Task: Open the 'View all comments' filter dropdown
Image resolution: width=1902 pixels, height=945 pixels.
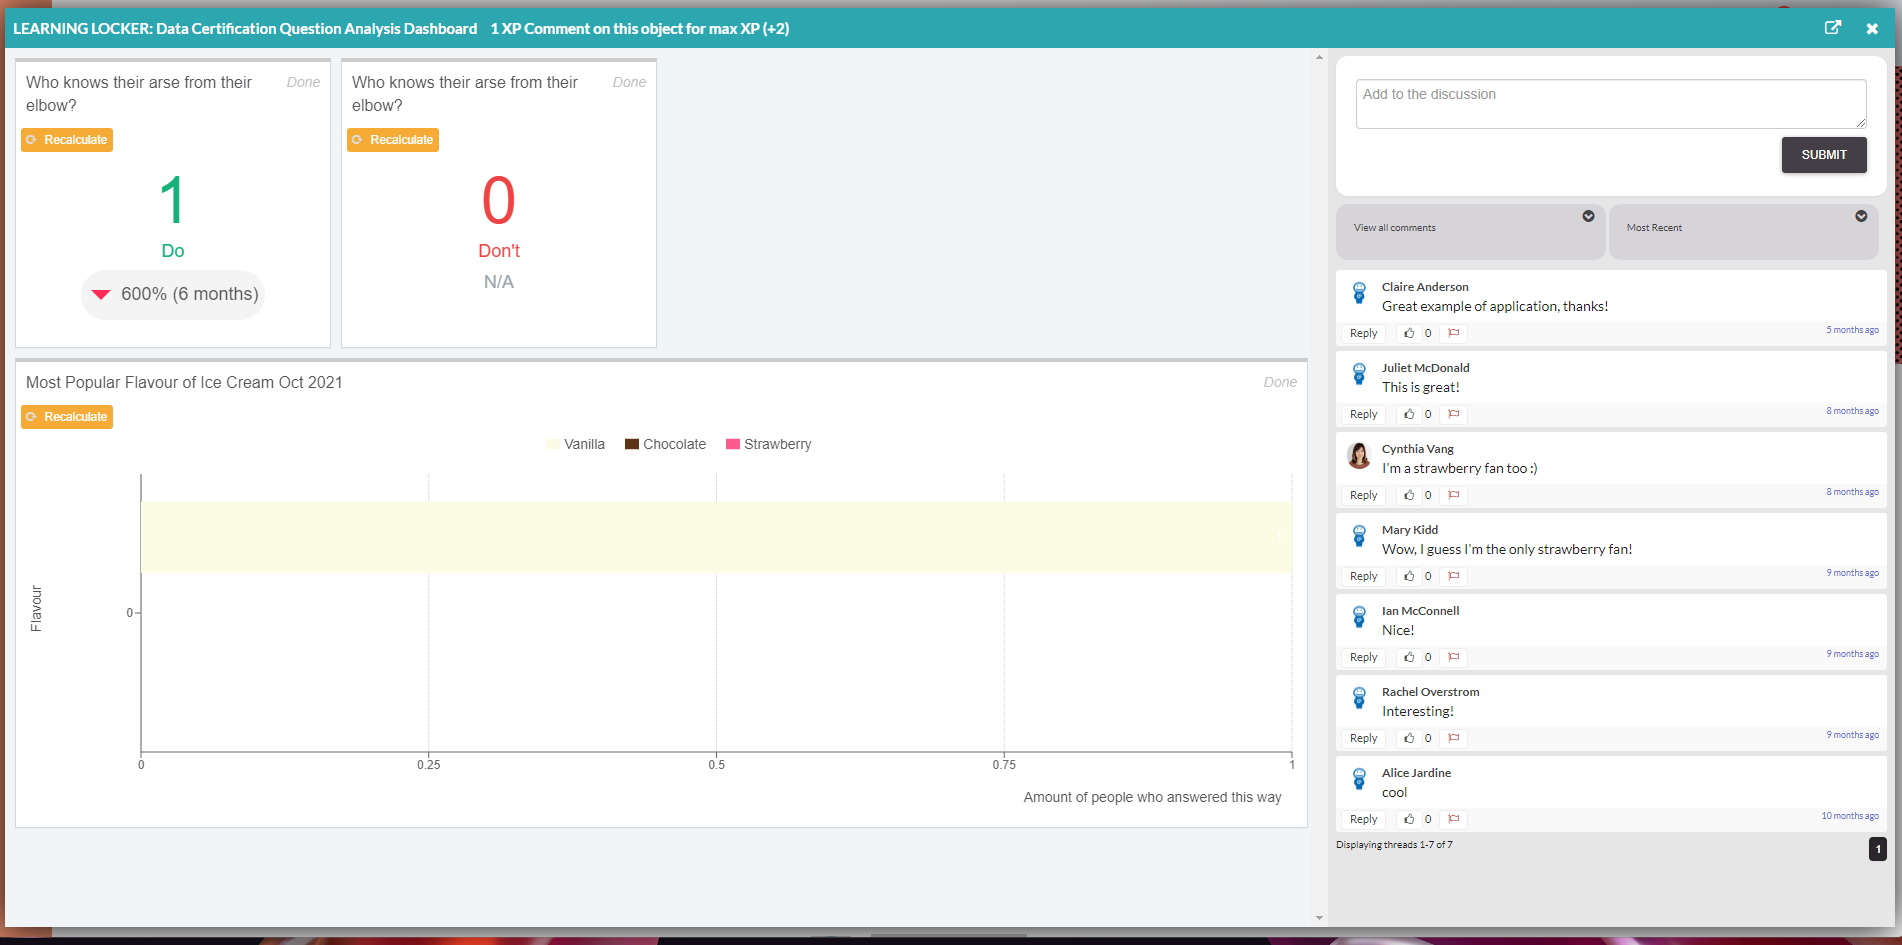Action: 1470,230
